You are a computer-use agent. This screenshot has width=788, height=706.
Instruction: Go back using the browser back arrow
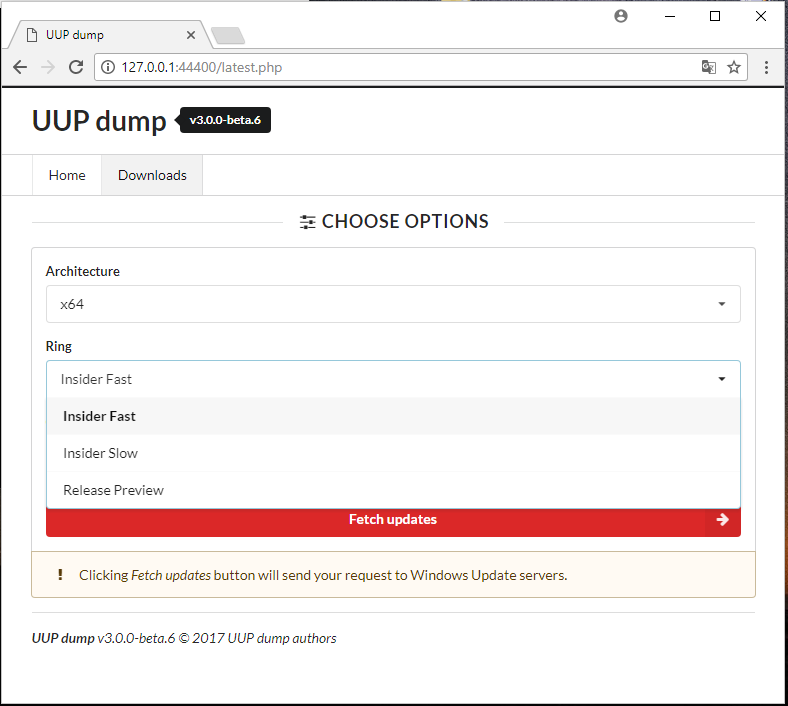[20, 67]
